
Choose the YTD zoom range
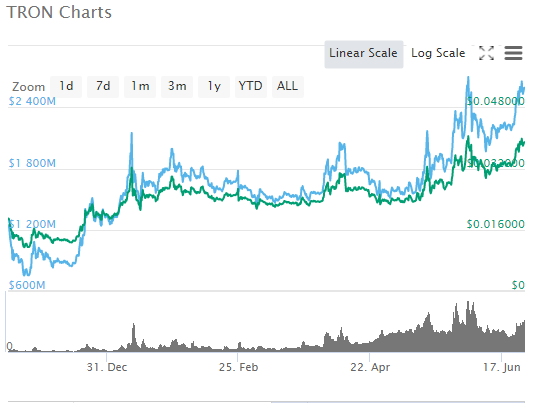tap(251, 86)
